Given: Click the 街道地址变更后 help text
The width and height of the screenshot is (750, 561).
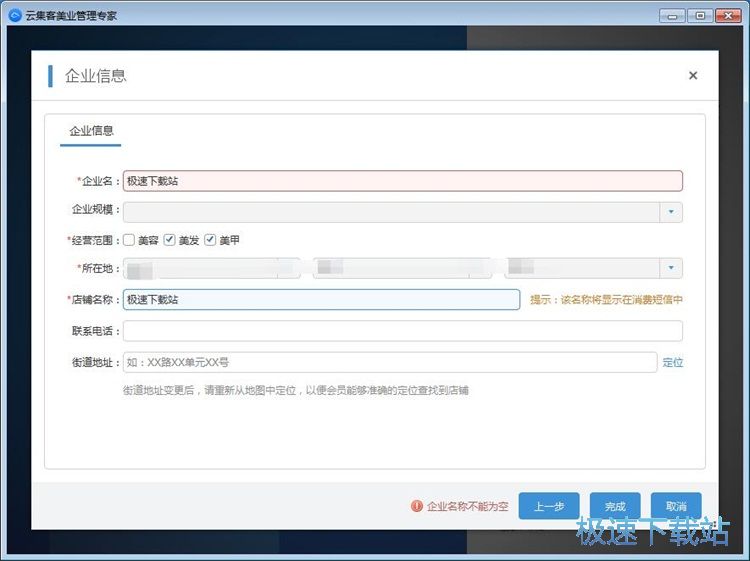Looking at the screenshot, I should tap(296, 390).
